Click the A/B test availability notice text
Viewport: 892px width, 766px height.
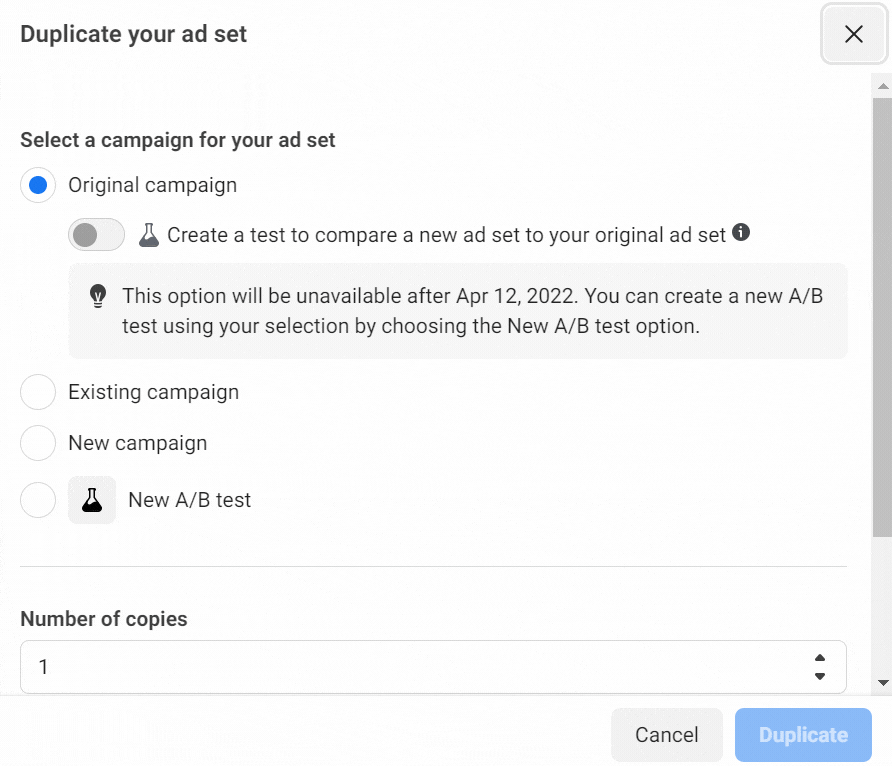coord(472,311)
